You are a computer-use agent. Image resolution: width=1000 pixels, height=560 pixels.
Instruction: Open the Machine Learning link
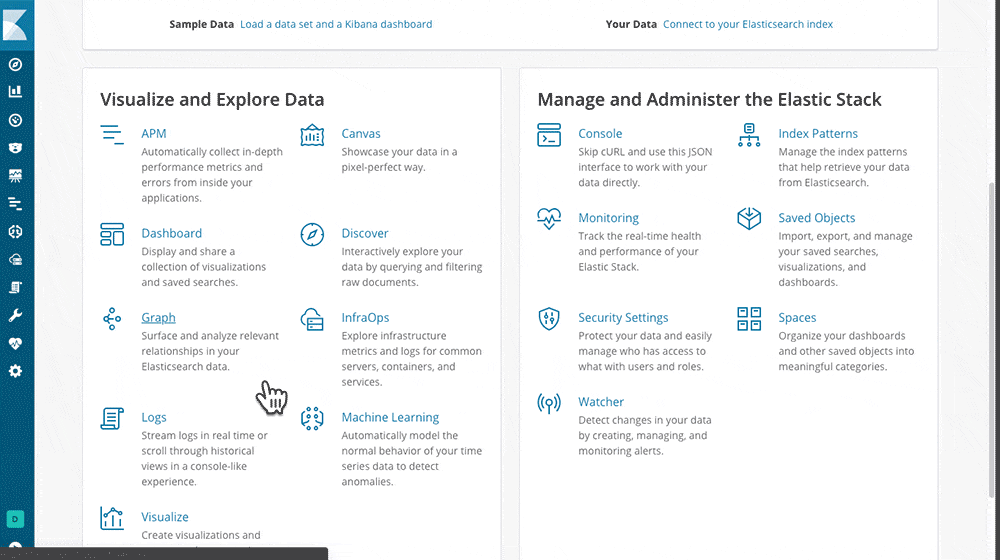click(390, 417)
